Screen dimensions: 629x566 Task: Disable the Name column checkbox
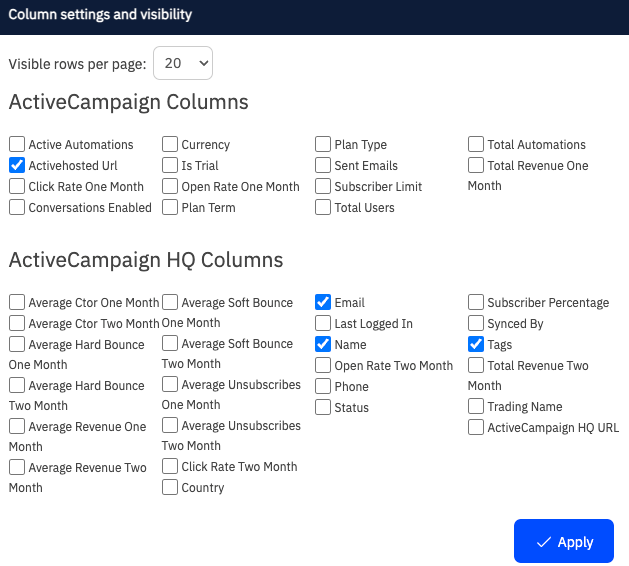pyautogui.click(x=323, y=344)
